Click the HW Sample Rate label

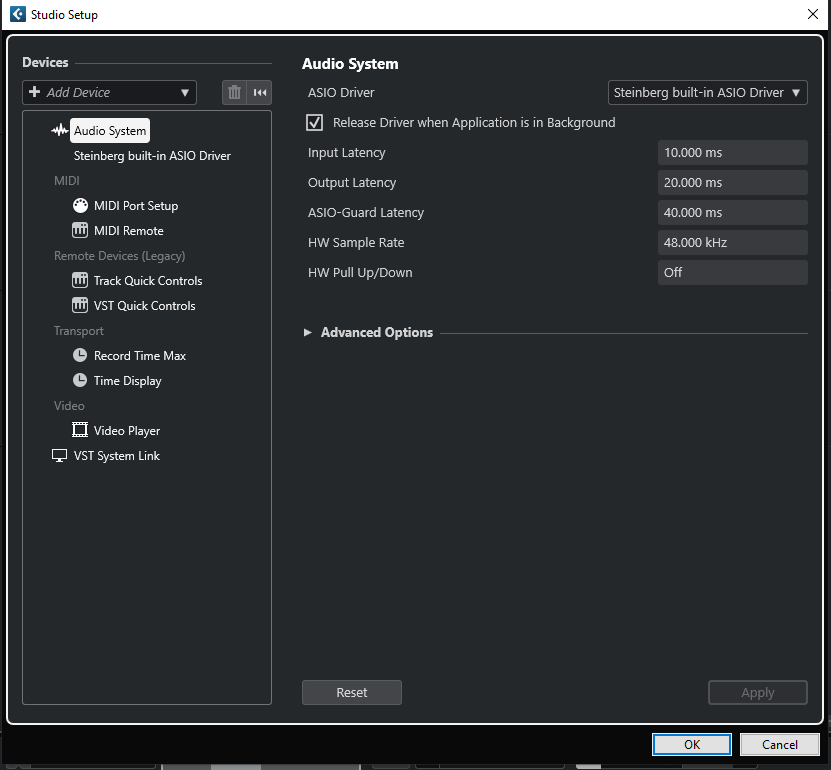pyautogui.click(x=356, y=243)
